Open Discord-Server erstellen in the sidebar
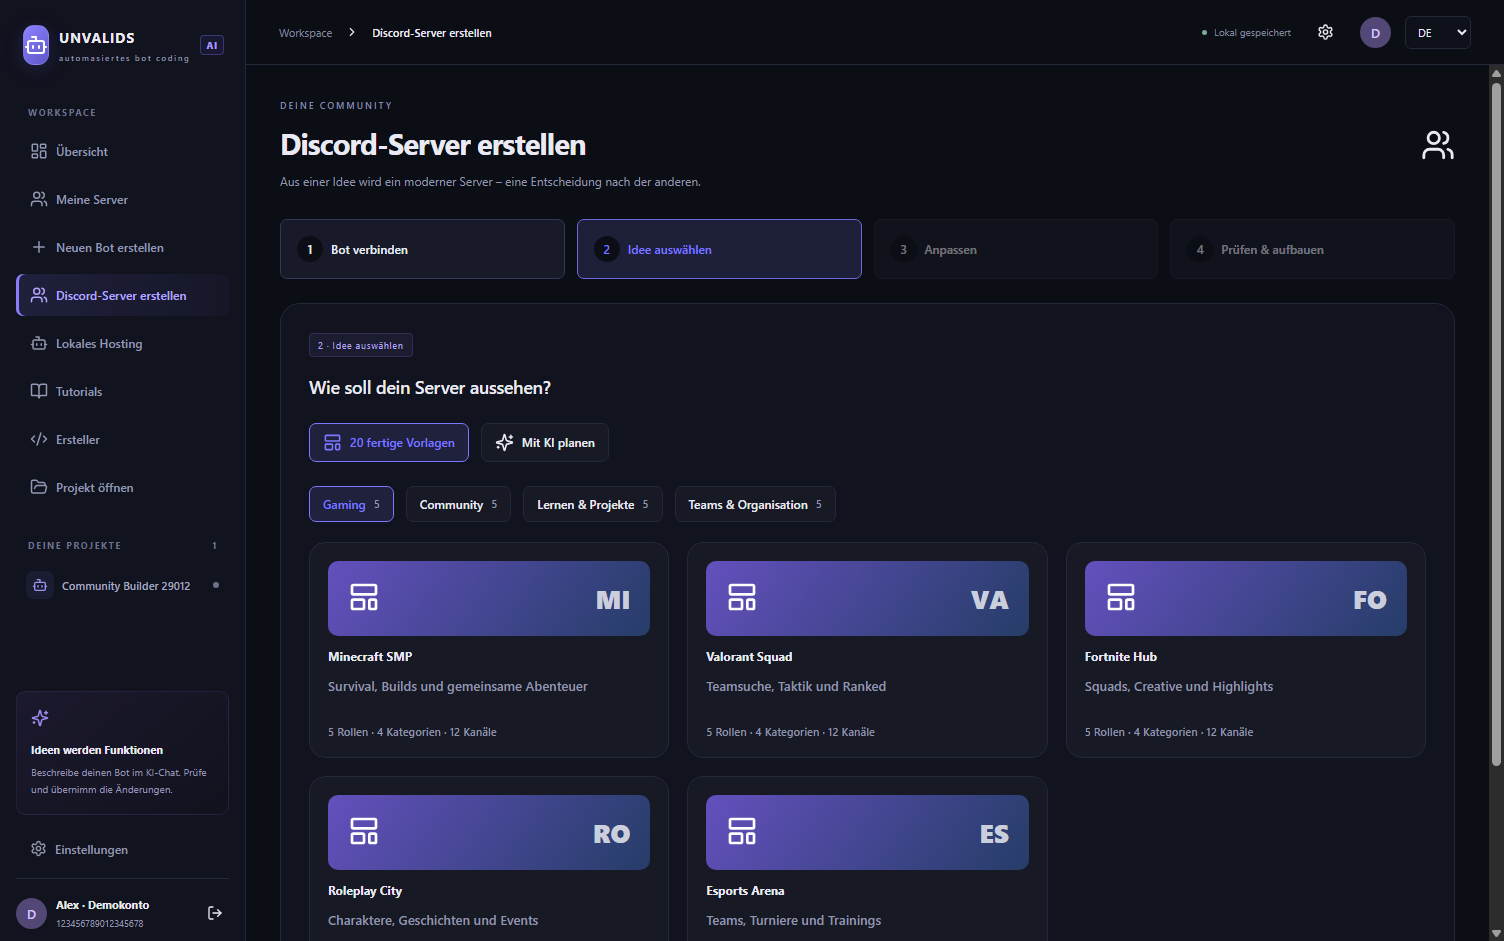This screenshot has height=941, width=1504. 123,295
